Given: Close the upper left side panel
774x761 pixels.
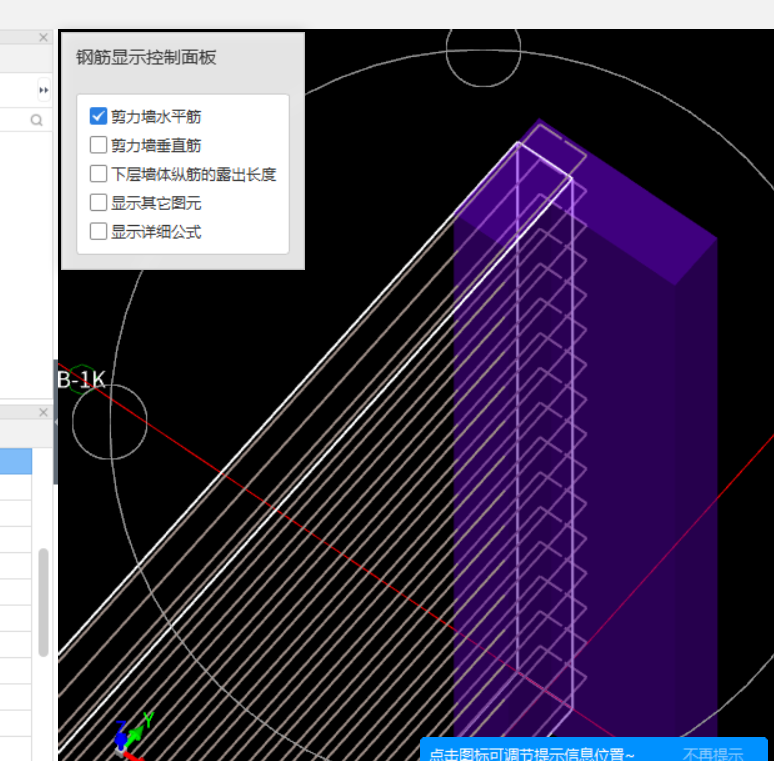Looking at the screenshot, I should click(x=43, y=37).
